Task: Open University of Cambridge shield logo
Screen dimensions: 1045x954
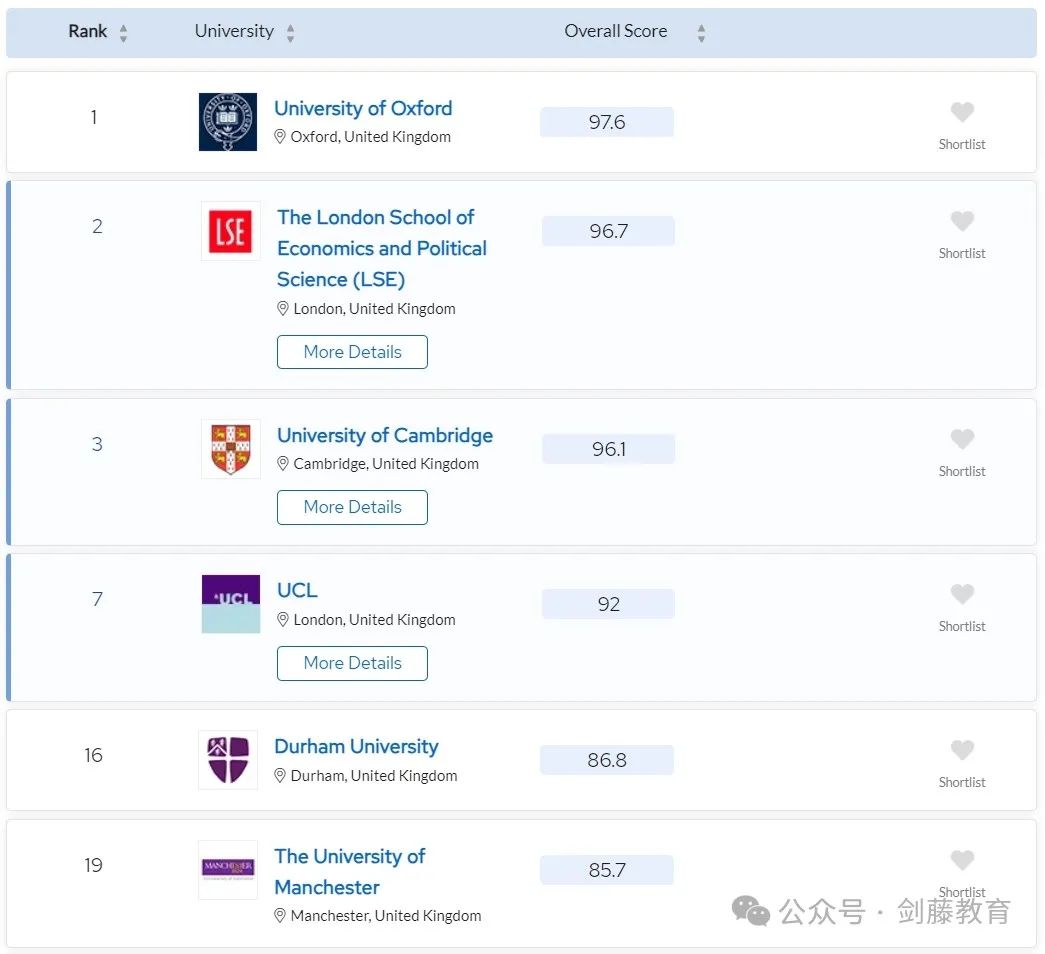Action: point(231,449)
